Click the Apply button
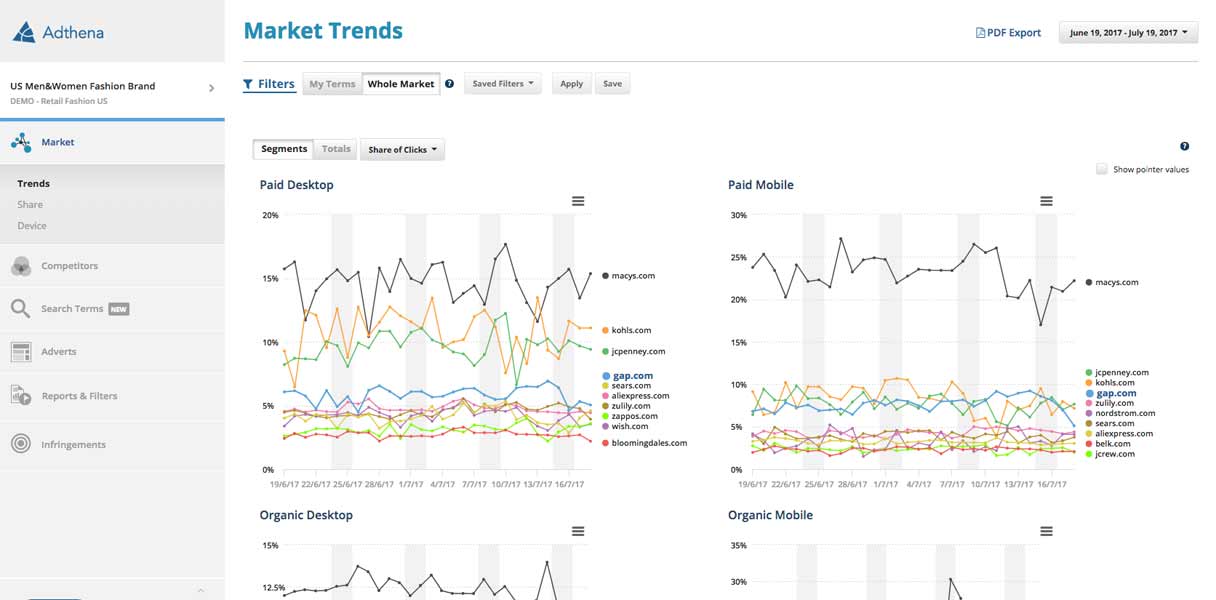 pyautogui.click(x=571, y=84)
